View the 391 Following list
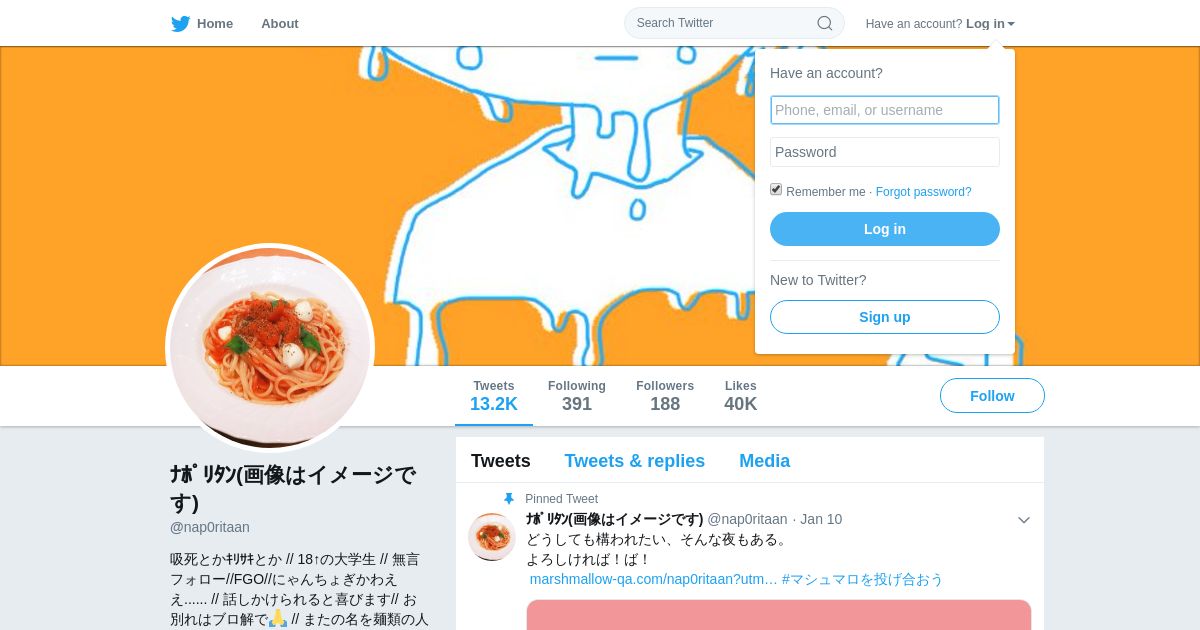Image resolution: width=1200 pixels, height=630 pixels. (x=577, y=396)
